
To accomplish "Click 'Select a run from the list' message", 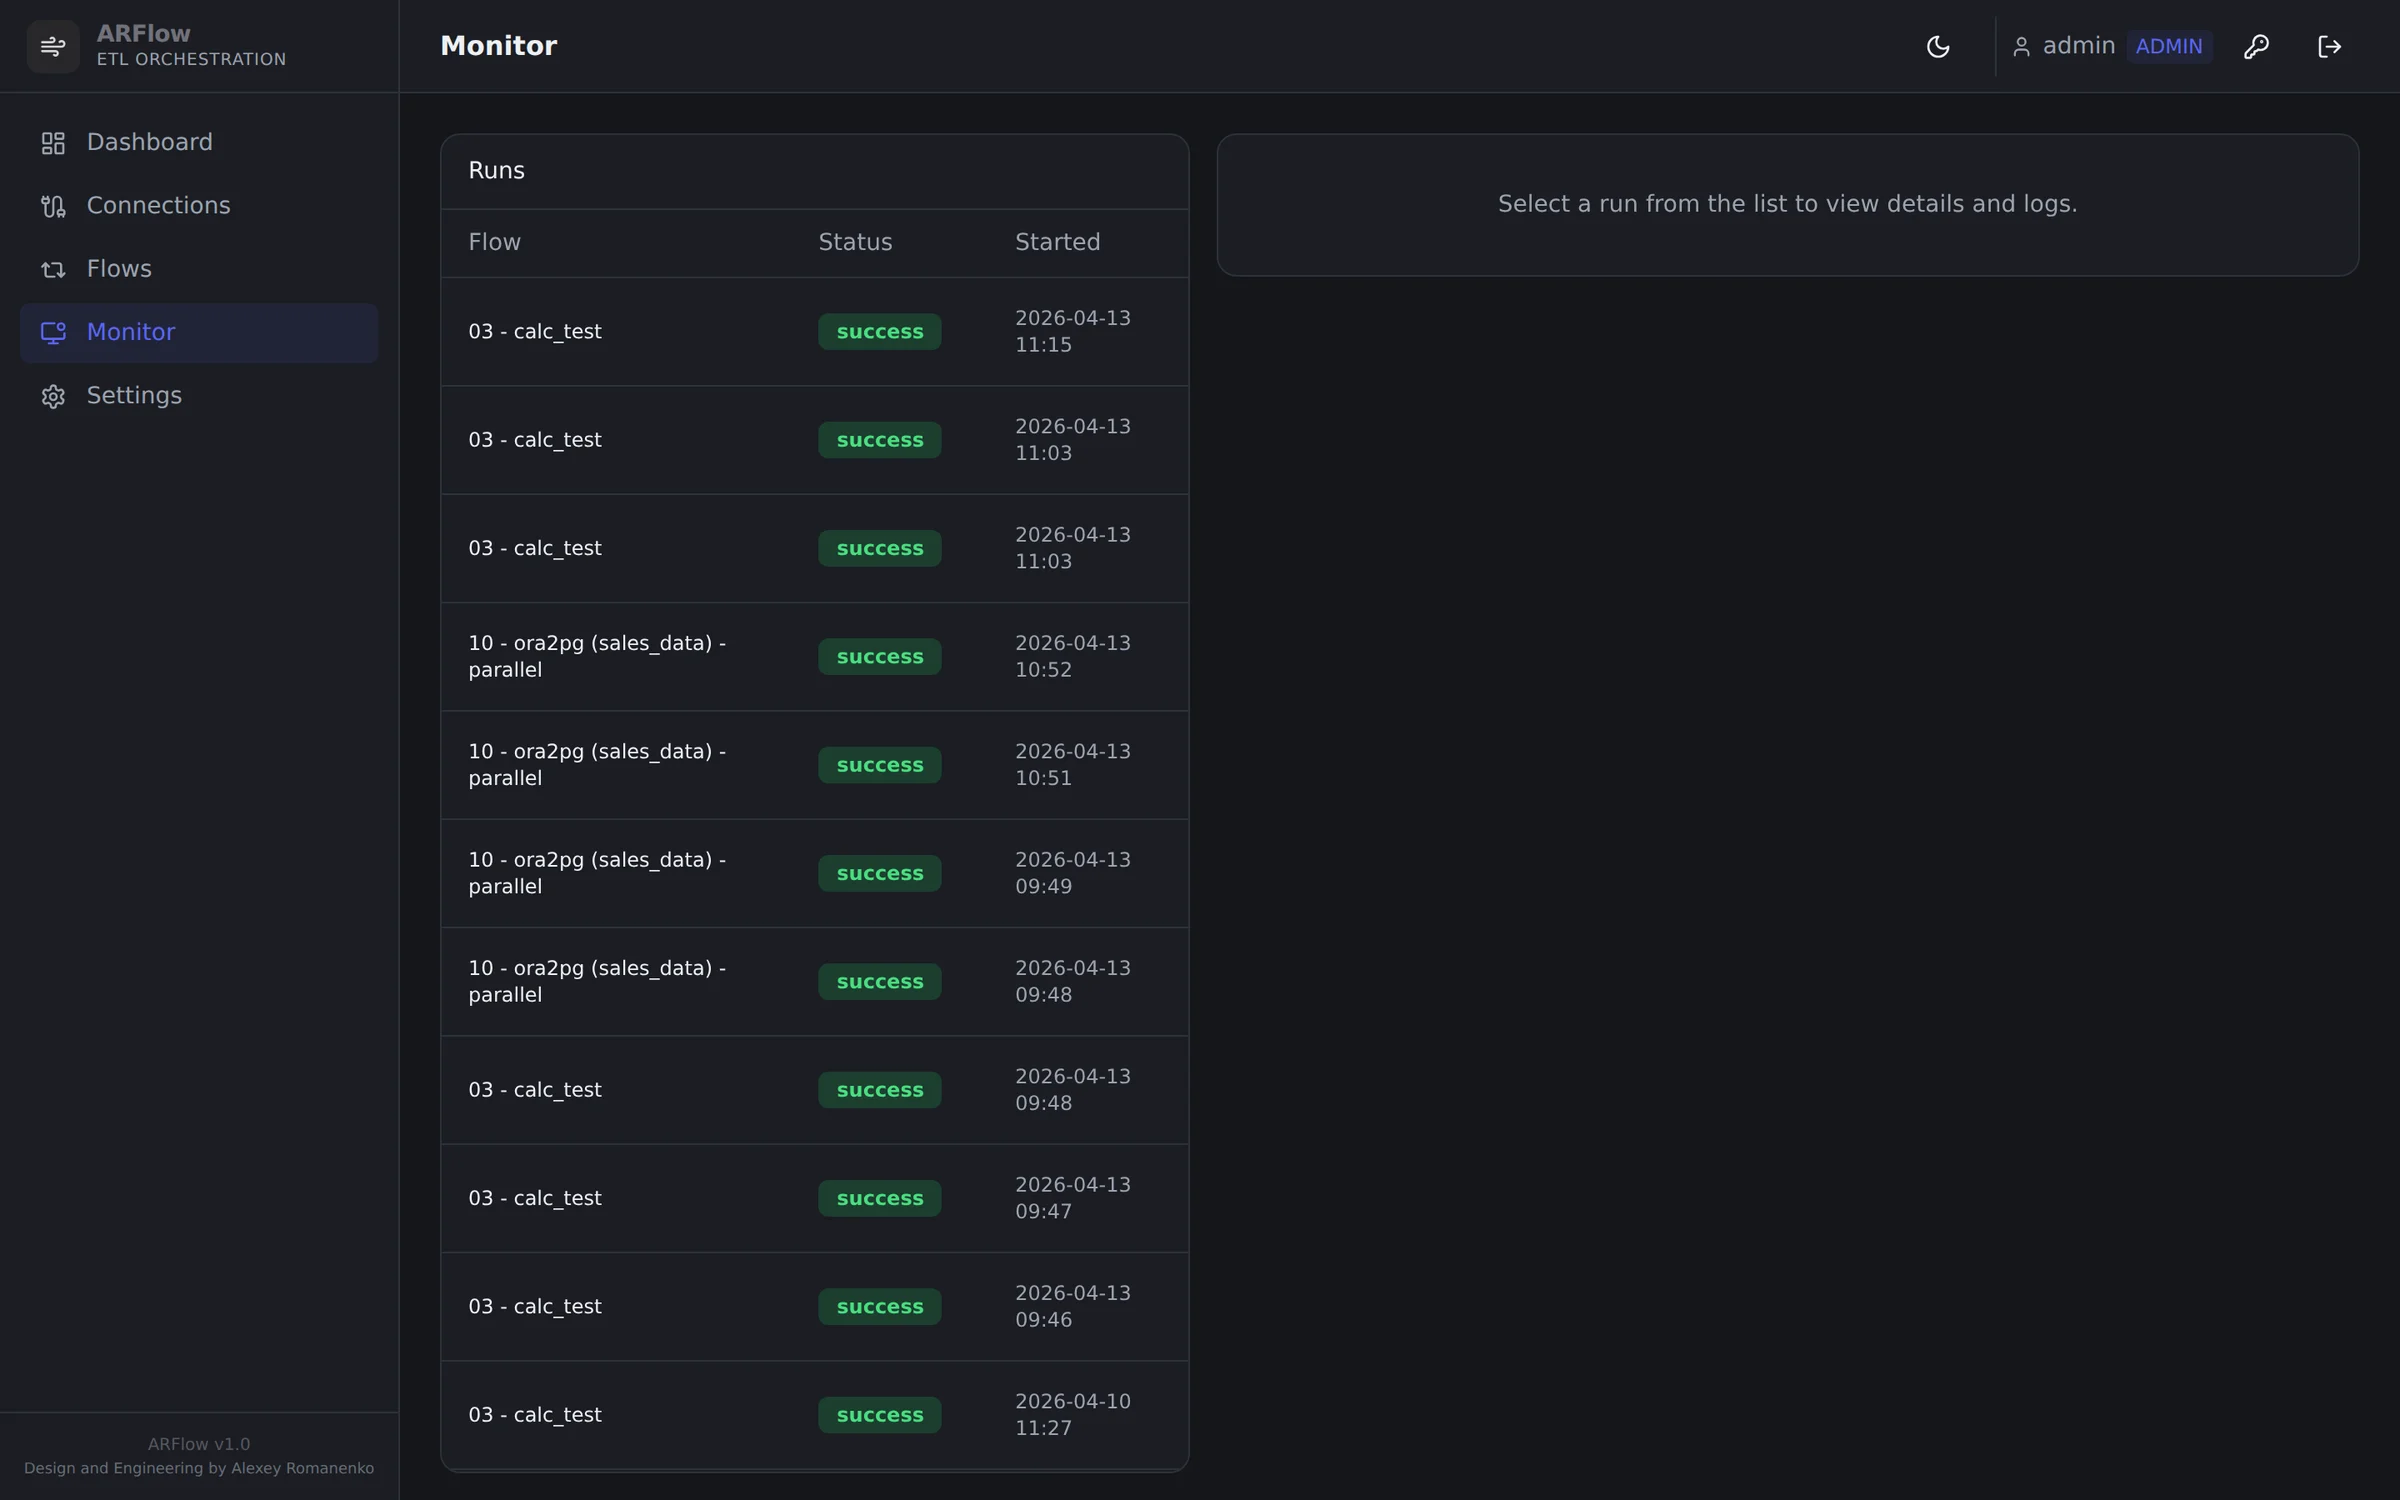I will tap(1787, 204).
